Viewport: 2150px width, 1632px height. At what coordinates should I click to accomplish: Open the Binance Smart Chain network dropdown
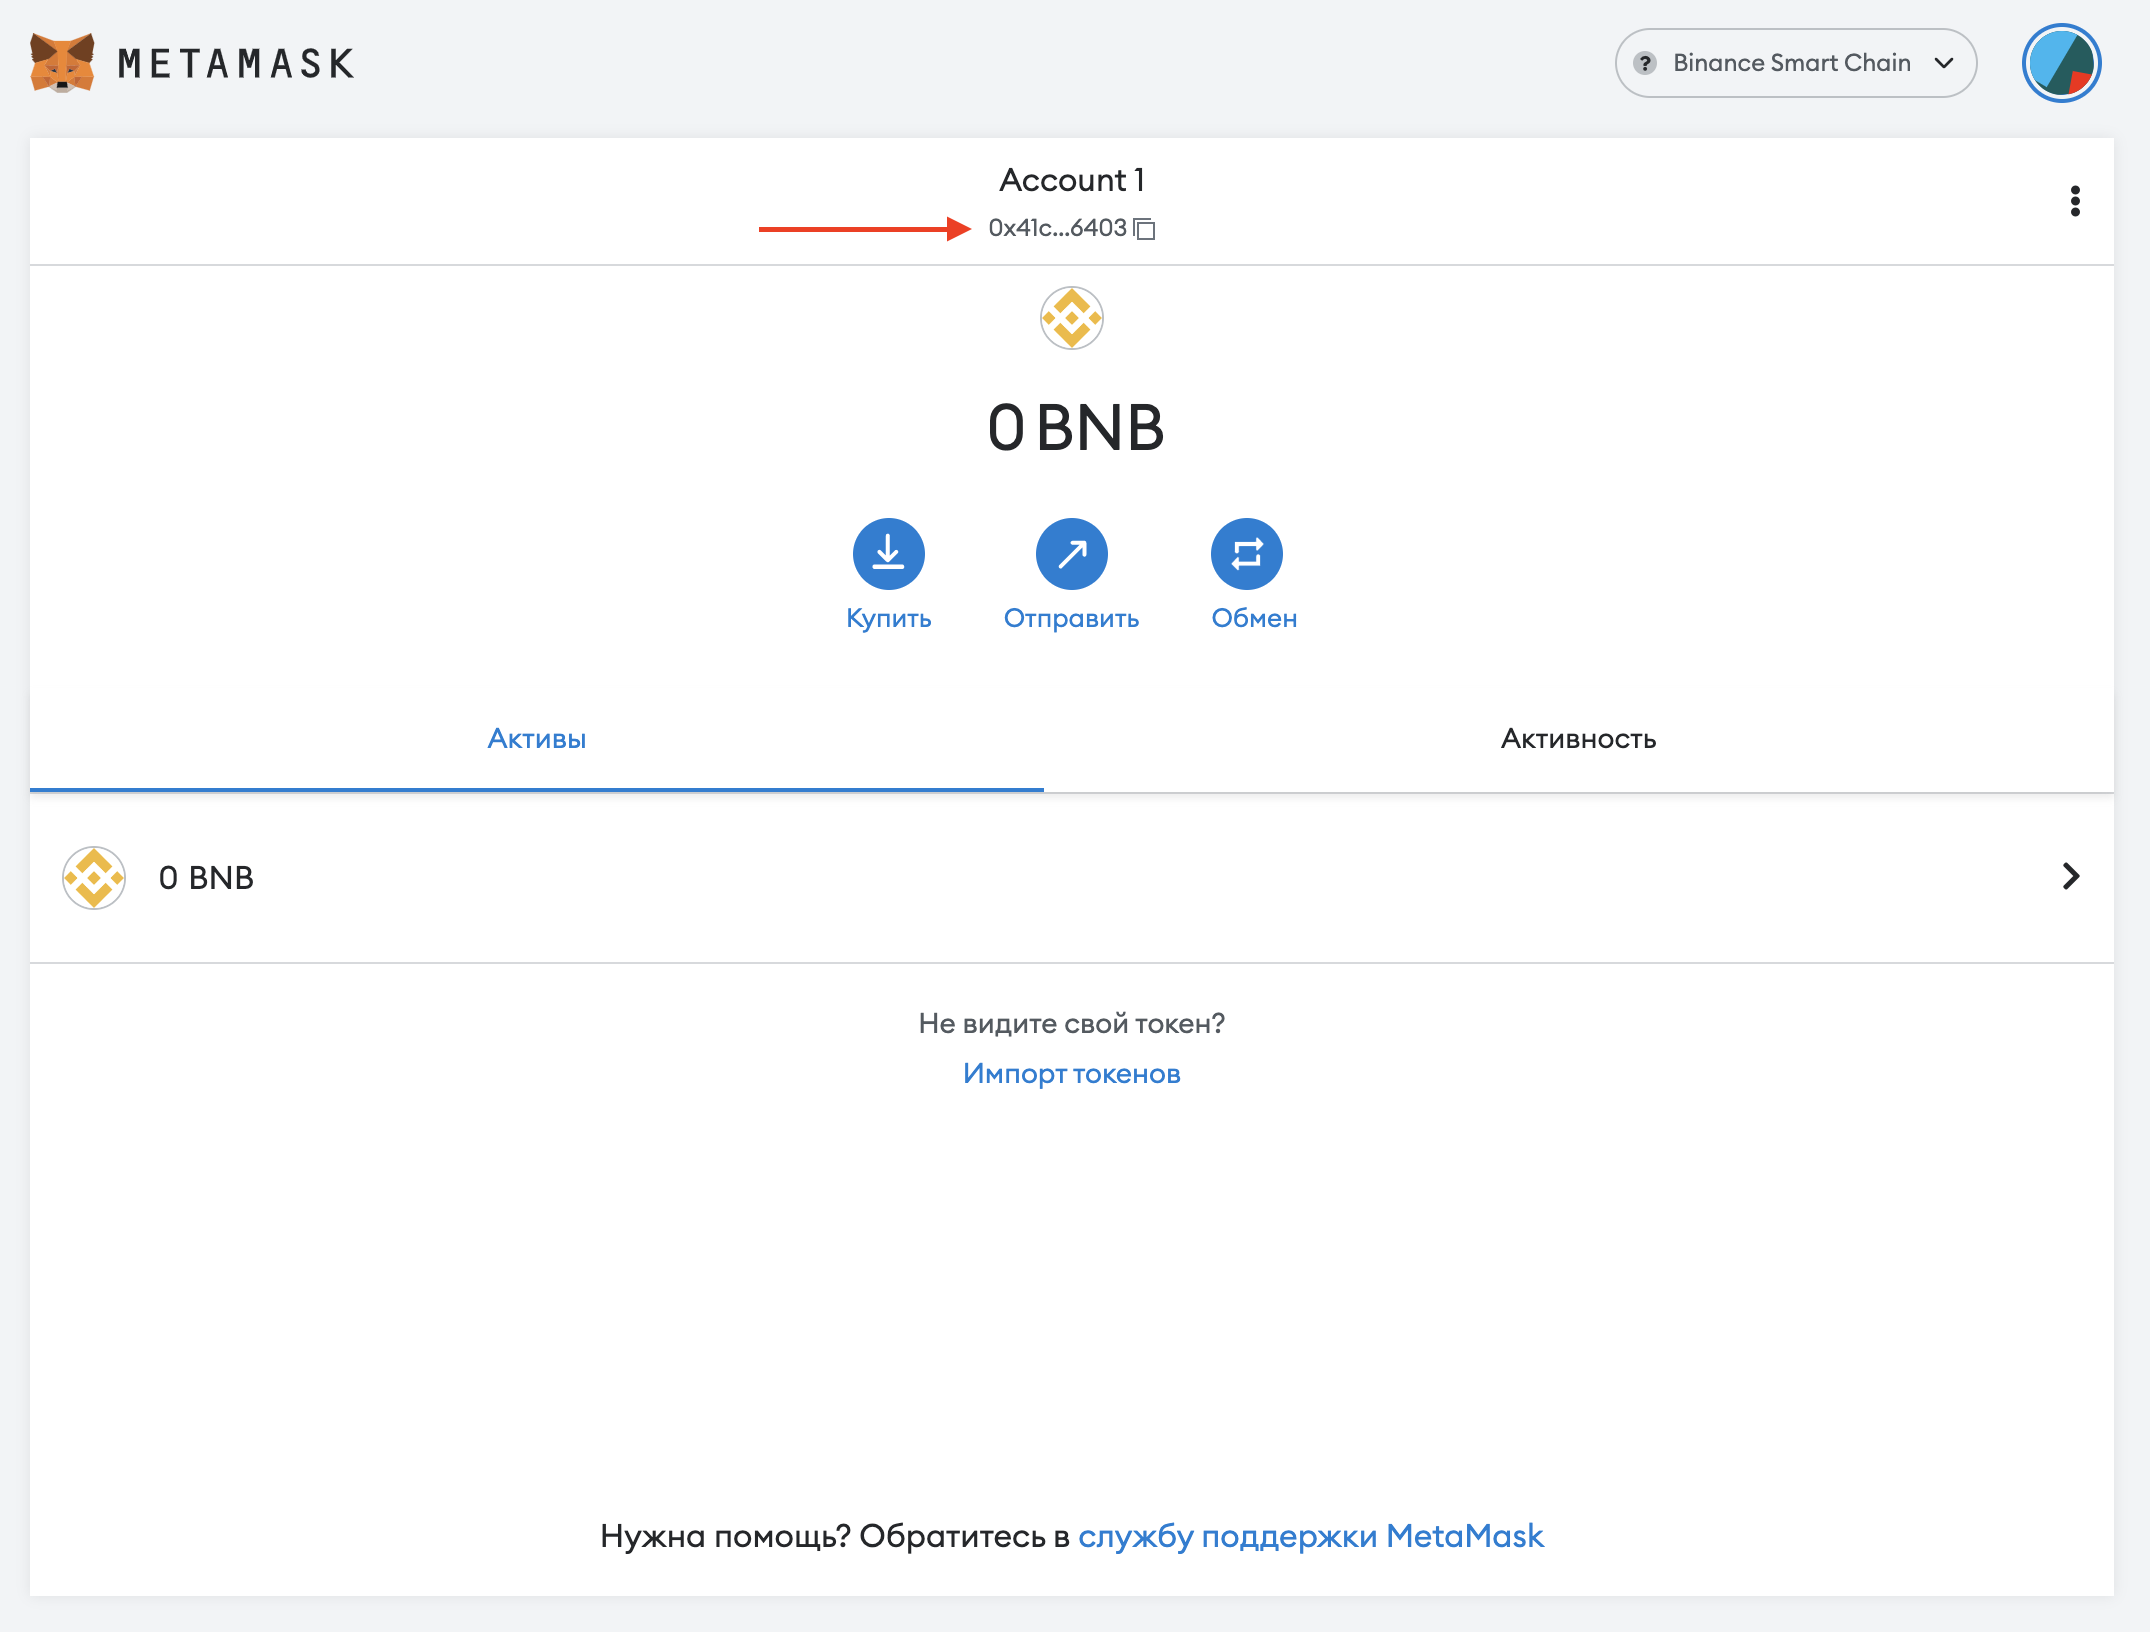(1795, 63)
